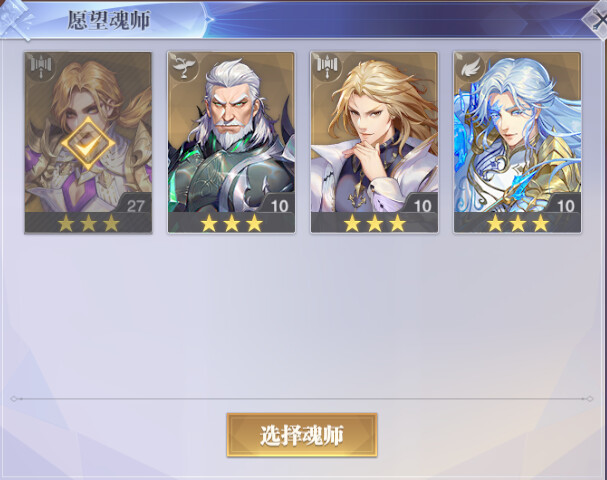Select the blond hero resting chin on hand
The width and height of the screenshot is (607, 480).
(374, 142)
